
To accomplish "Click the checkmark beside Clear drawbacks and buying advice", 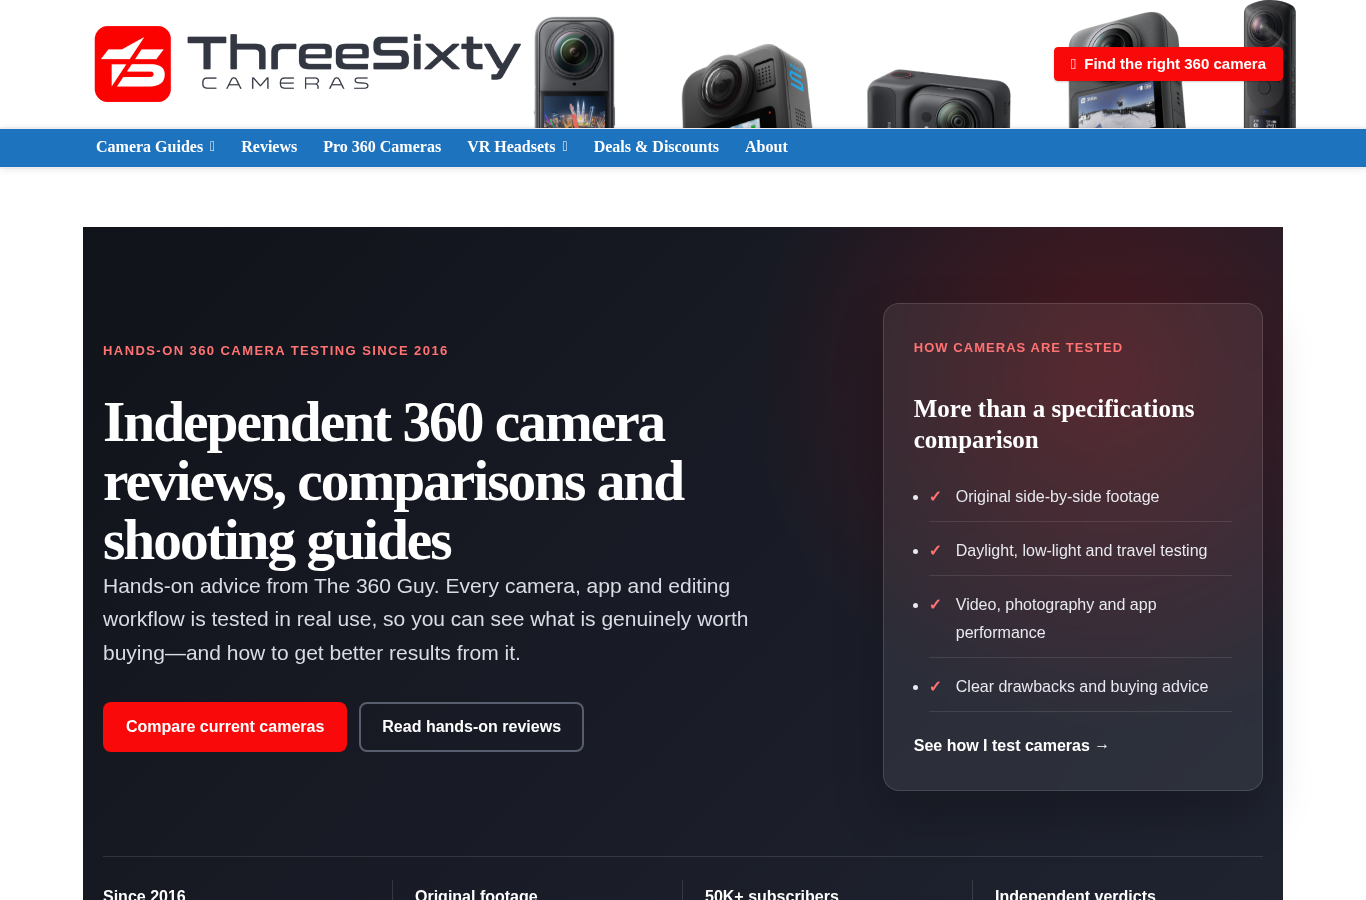I will (935, 687).
